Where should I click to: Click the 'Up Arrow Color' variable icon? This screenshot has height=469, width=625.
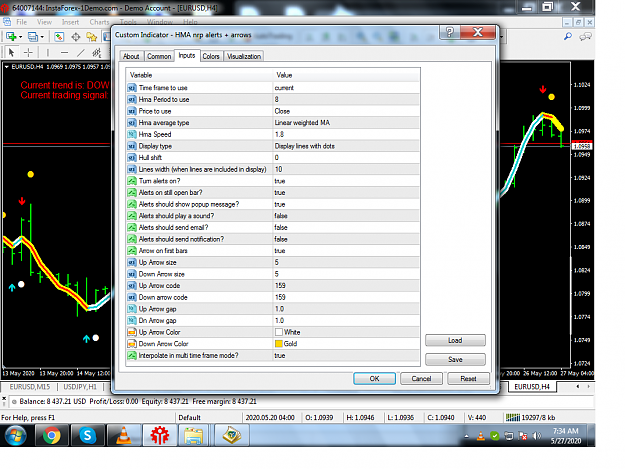(132, 332)
